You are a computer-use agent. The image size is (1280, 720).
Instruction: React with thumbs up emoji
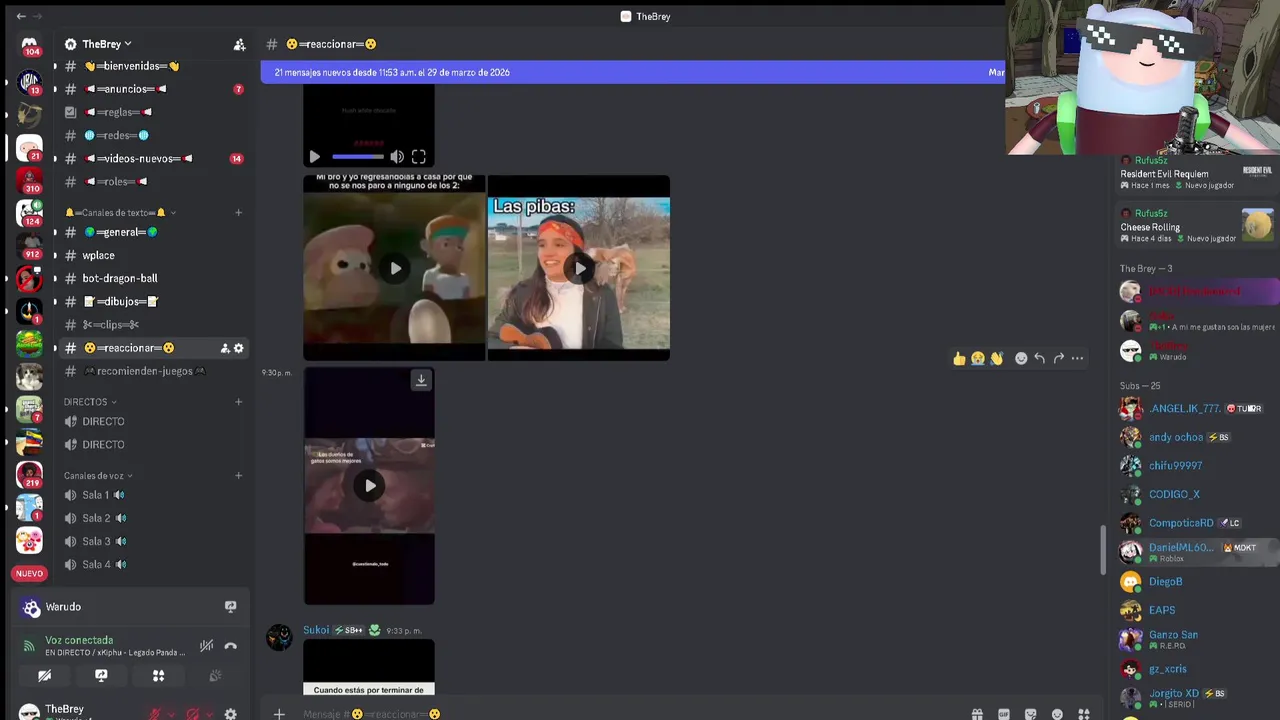(959, 358)
